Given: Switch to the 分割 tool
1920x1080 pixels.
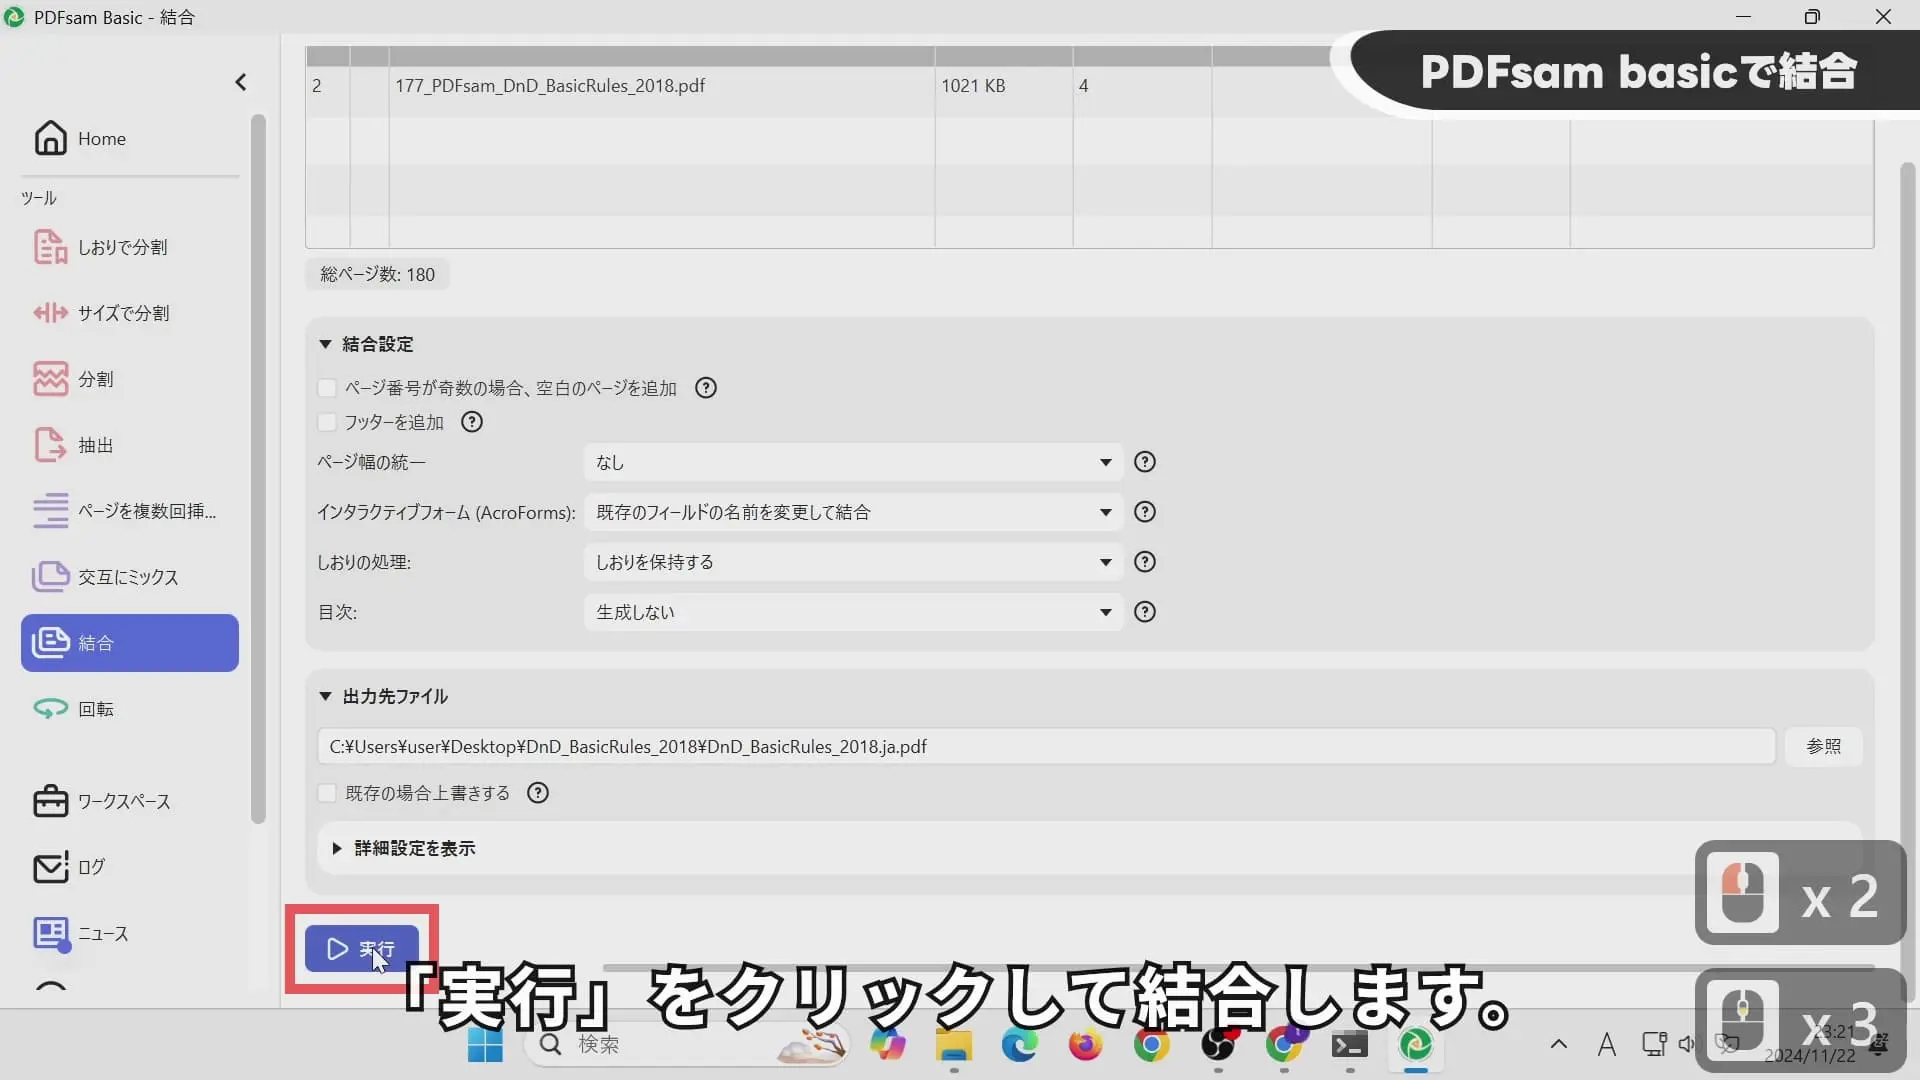Looking at the screenshot, I should pos(94,378).
